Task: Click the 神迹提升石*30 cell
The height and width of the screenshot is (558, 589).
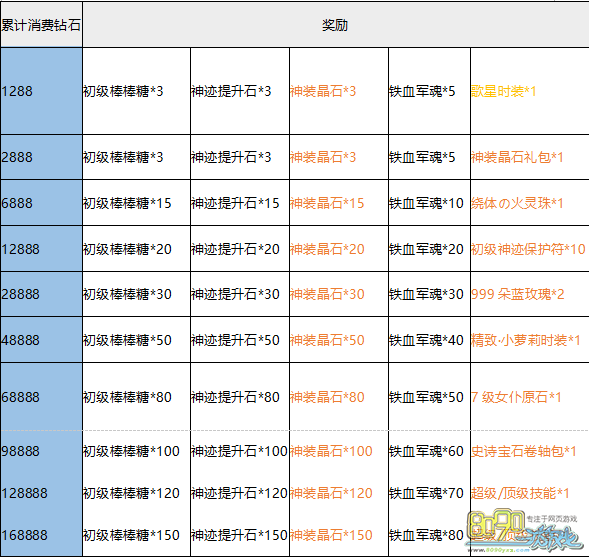Action: 240,294
